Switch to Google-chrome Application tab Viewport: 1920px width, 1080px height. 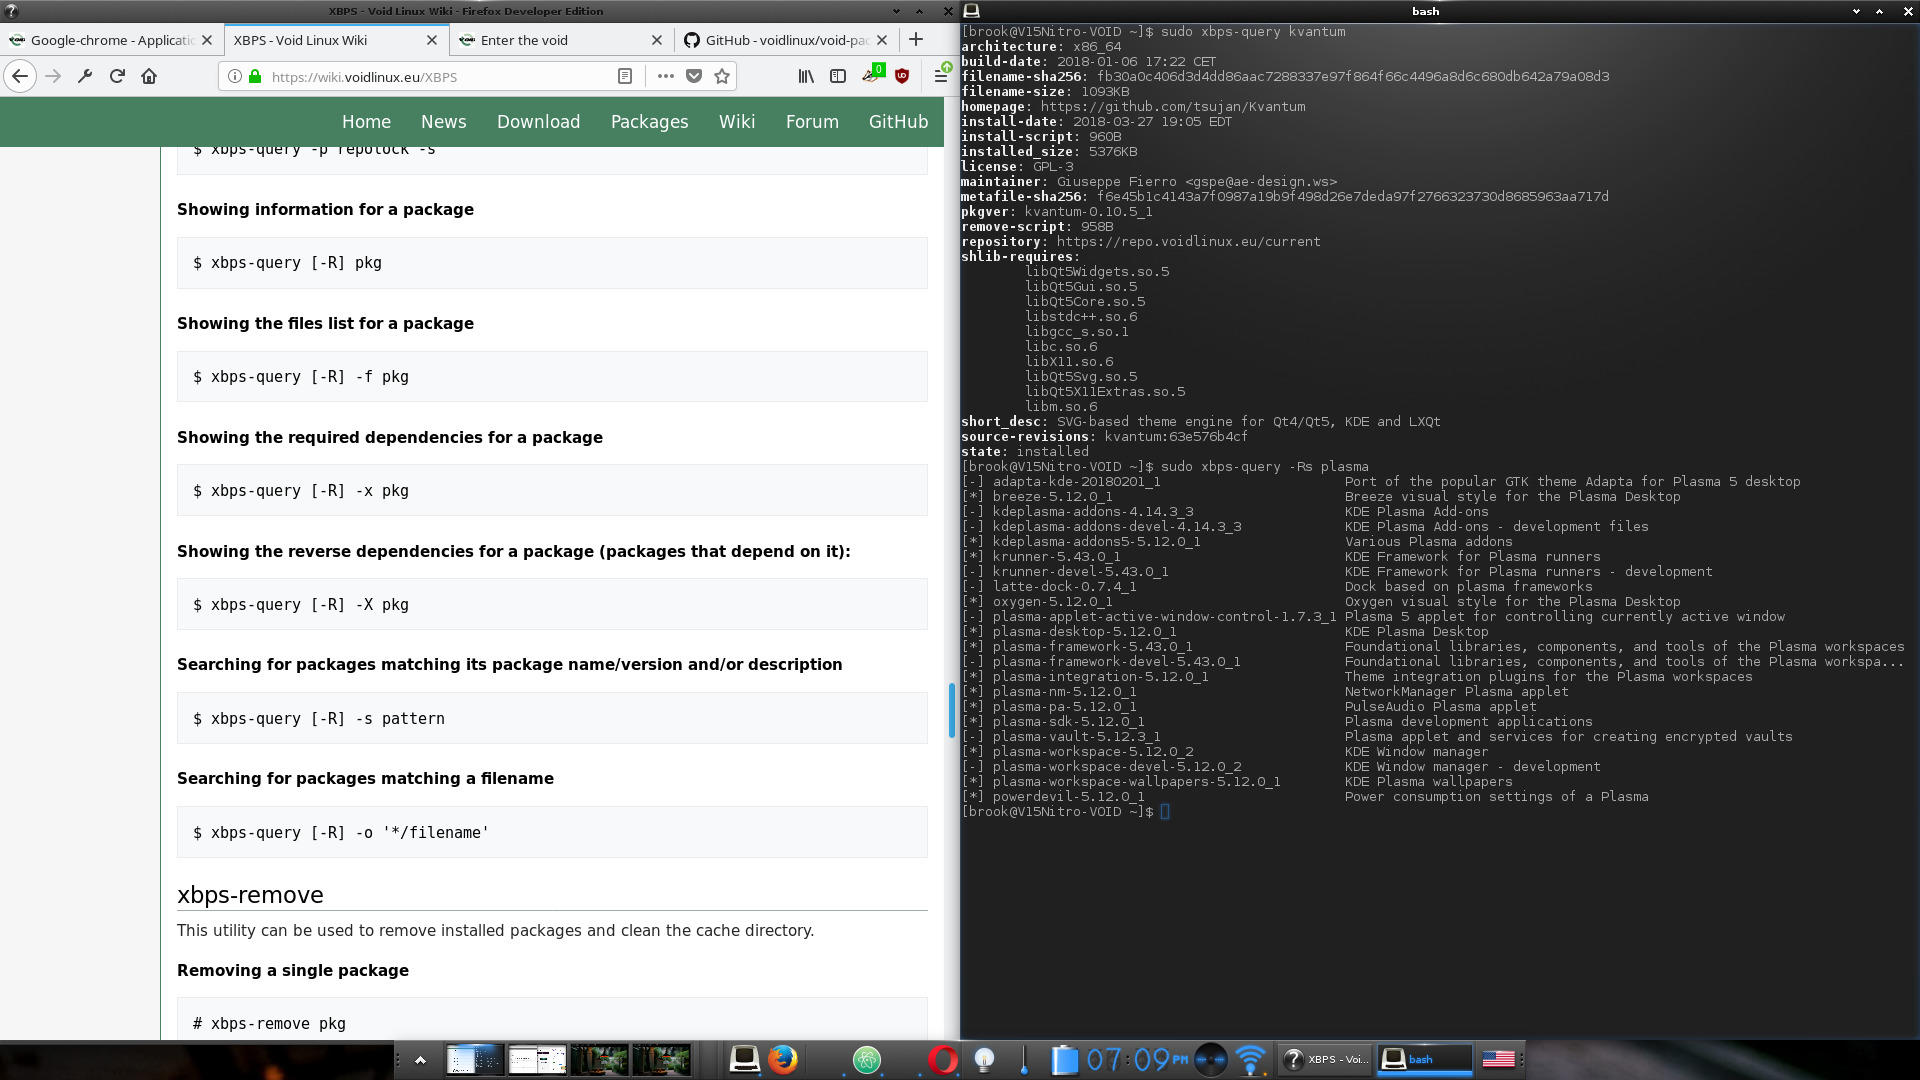coord(111,40)
